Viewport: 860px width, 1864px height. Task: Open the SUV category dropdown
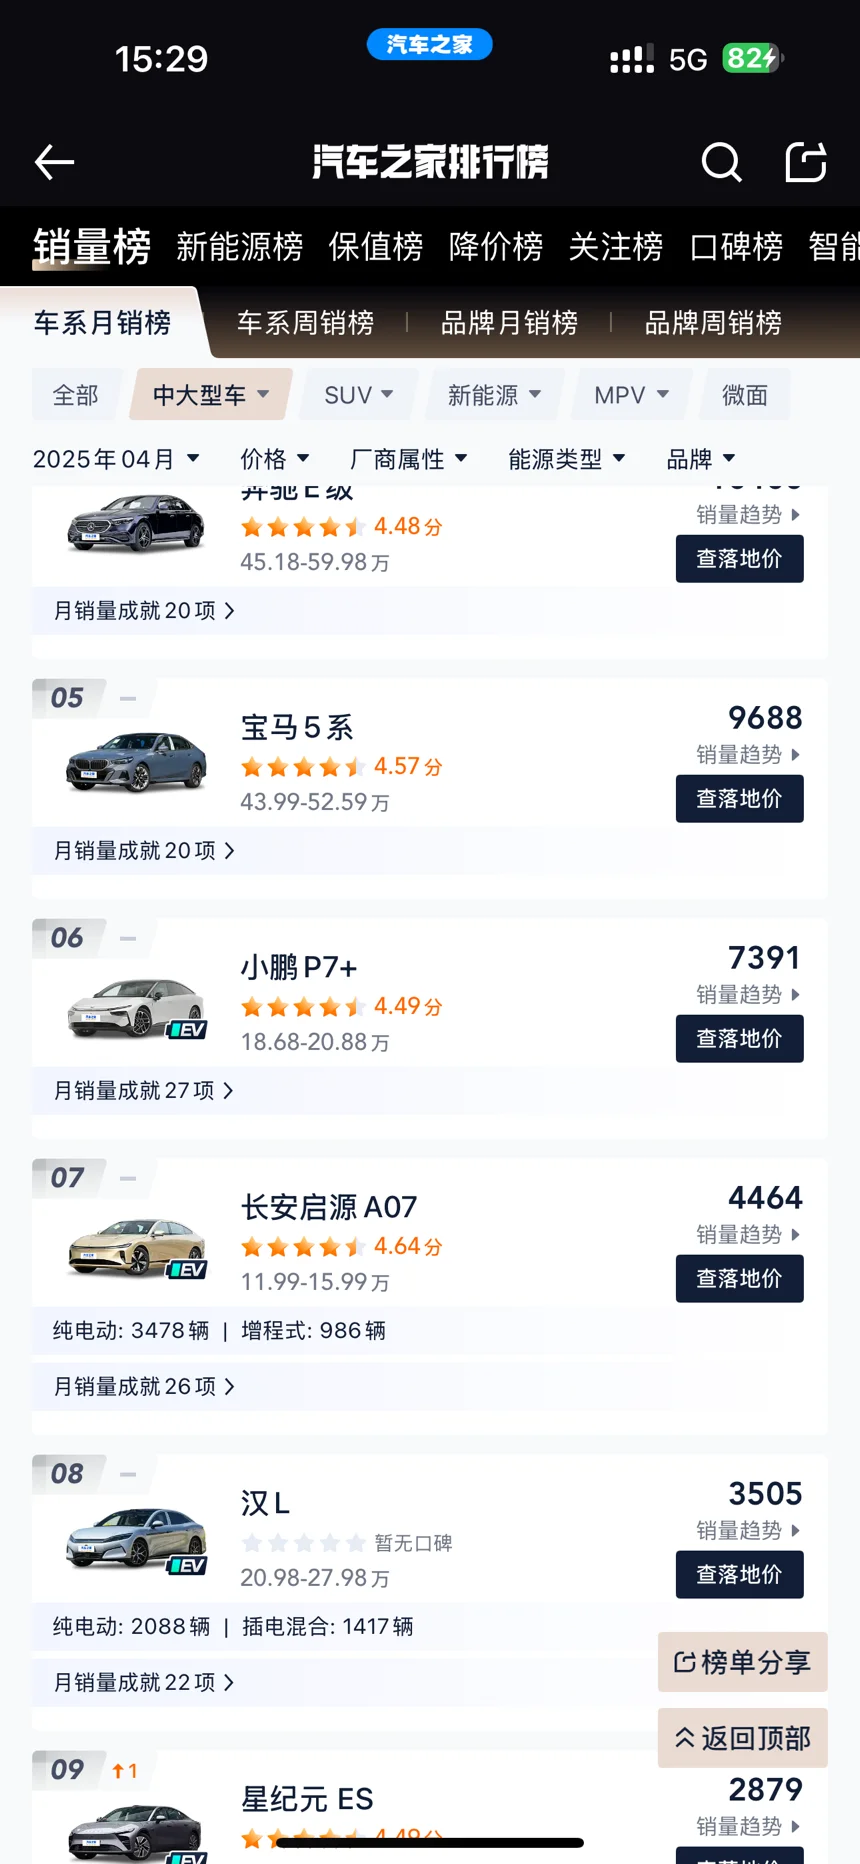359,395
